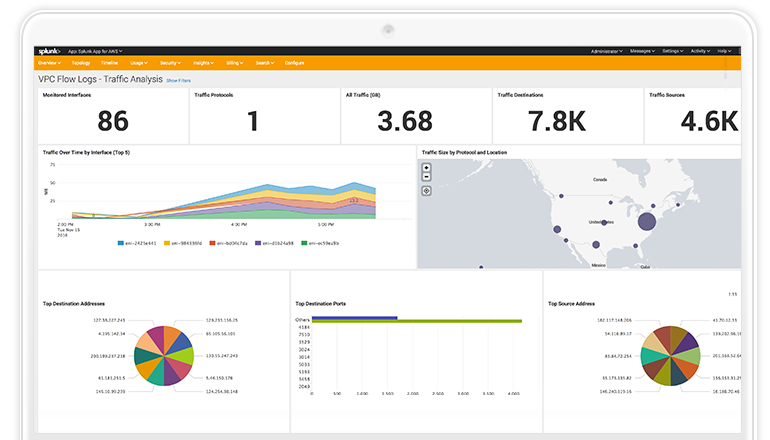Click the largest bubble on the map
This screenshot has width=770, height=440.
(x=647, y=221)
